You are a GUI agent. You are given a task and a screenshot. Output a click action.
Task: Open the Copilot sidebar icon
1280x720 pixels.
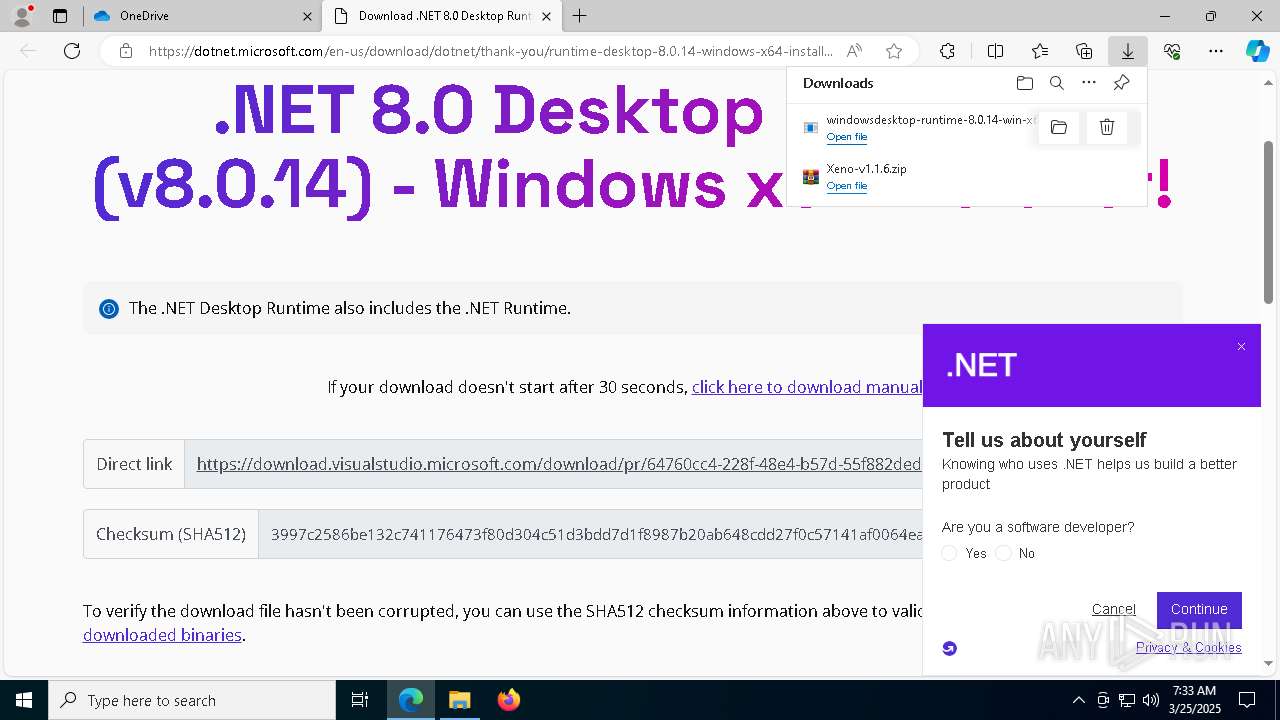[x=1257, y=51]
